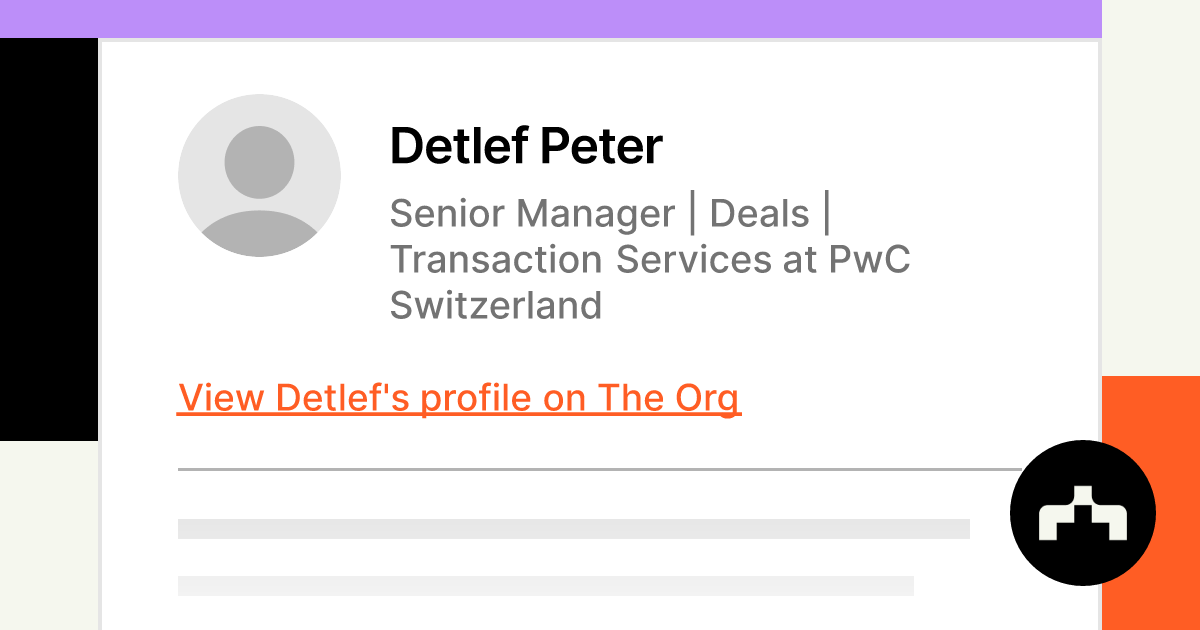
Task: Click the horizontal divider line under the link
Action: tap(600, 469)
